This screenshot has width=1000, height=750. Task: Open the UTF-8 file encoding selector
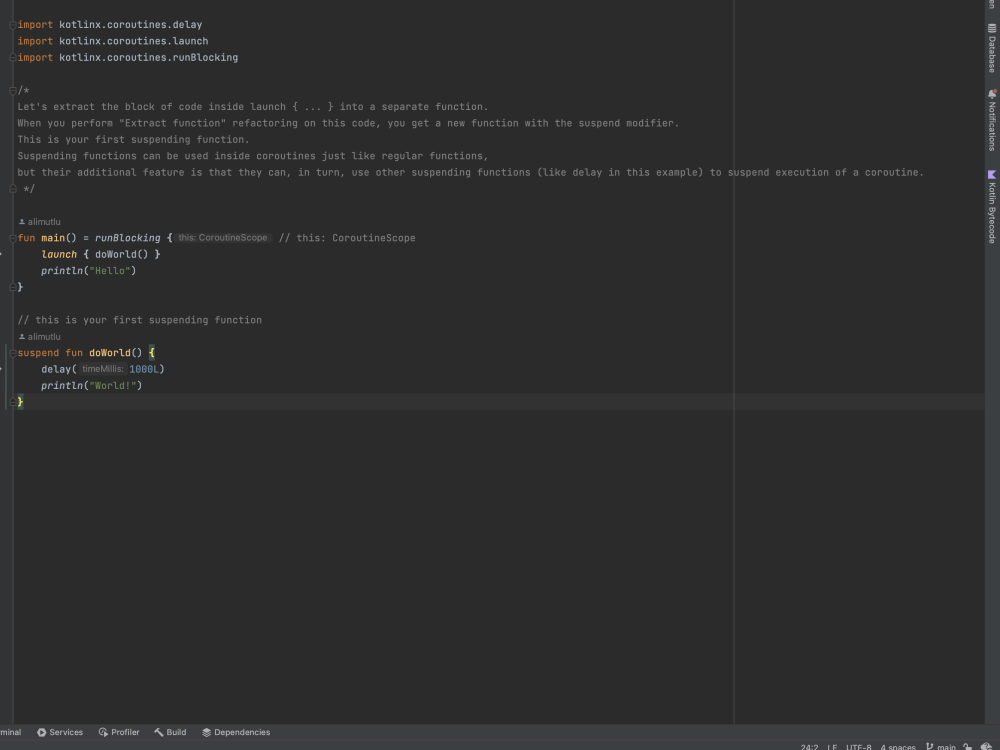(858, 747)
